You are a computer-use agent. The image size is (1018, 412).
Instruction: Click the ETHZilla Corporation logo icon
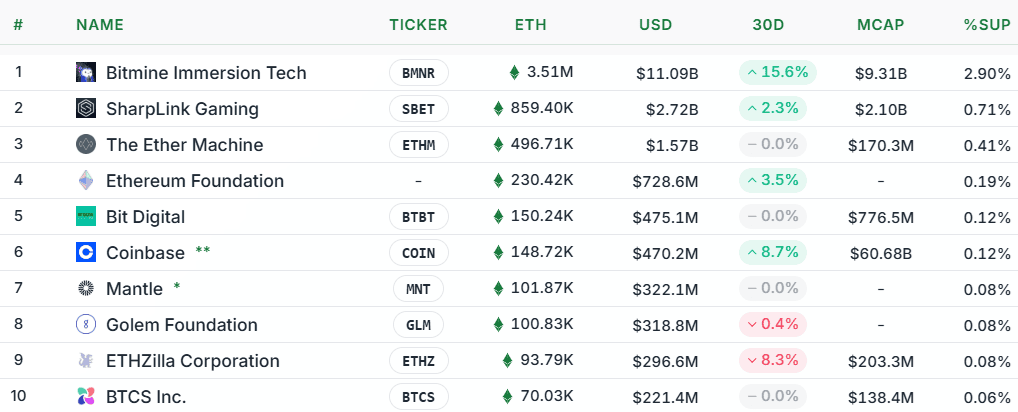[85, 361]
